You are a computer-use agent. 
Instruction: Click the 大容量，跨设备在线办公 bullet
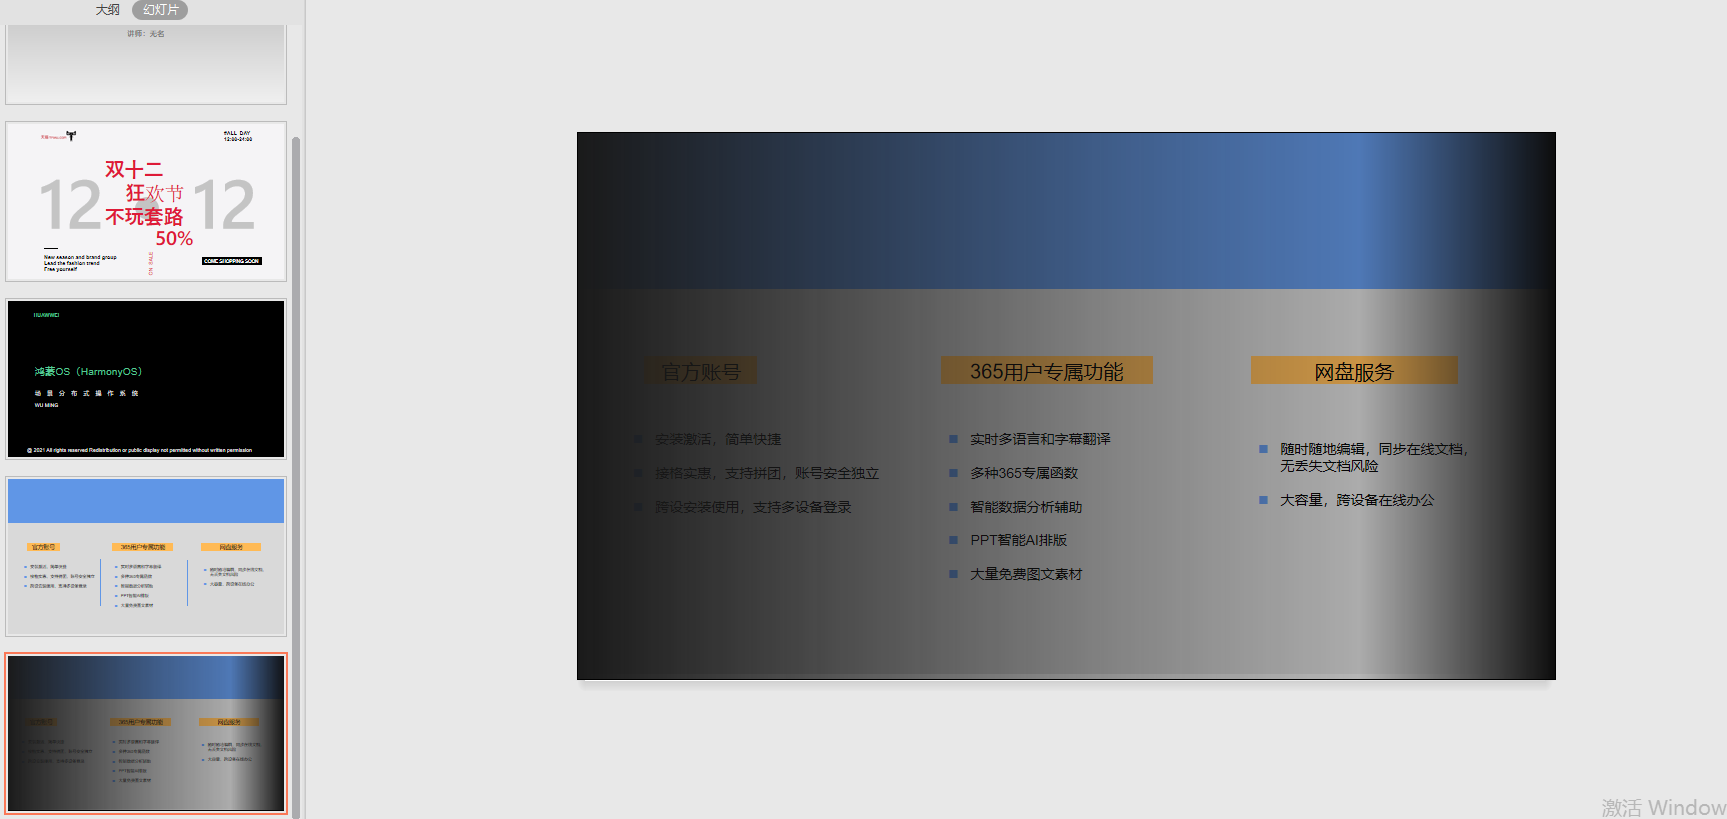click(x=1357, y=500)
